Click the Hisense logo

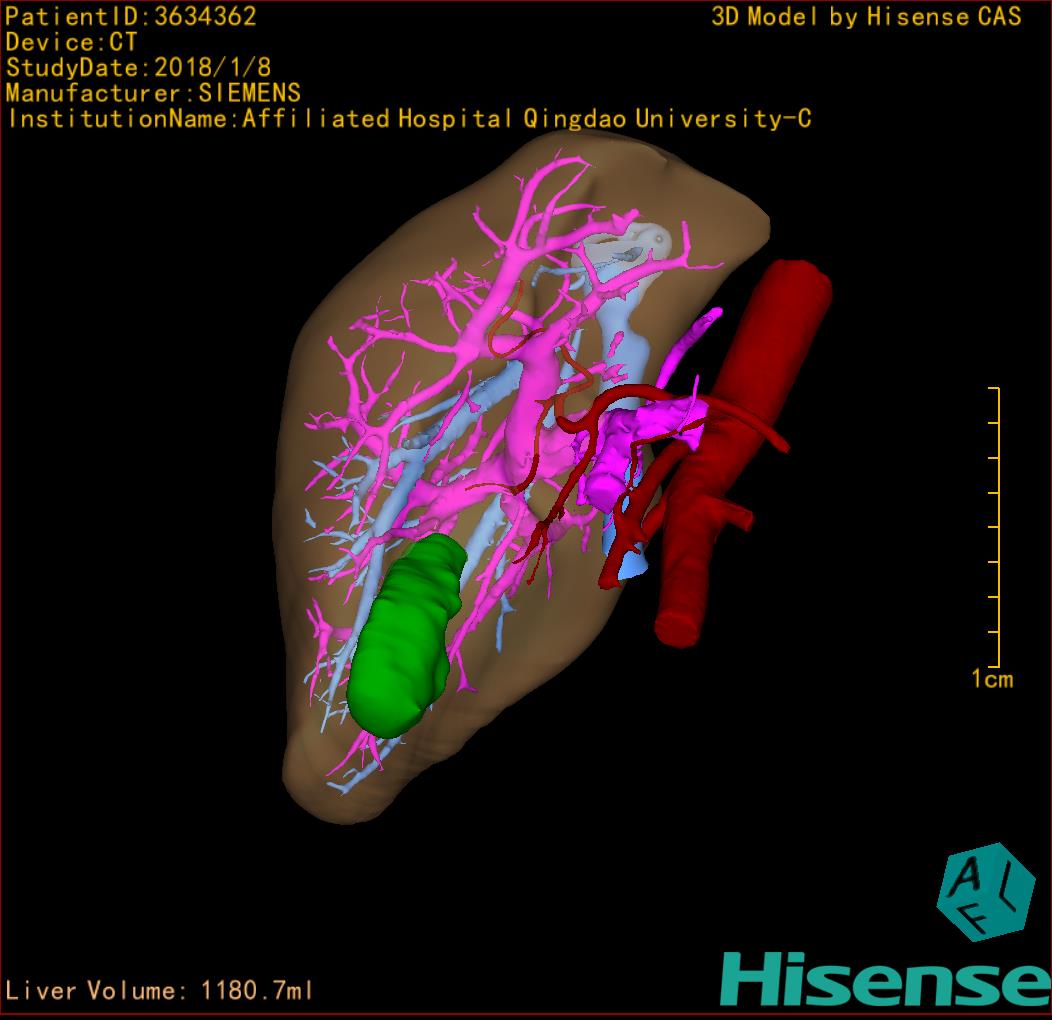(x=886, y=980)
